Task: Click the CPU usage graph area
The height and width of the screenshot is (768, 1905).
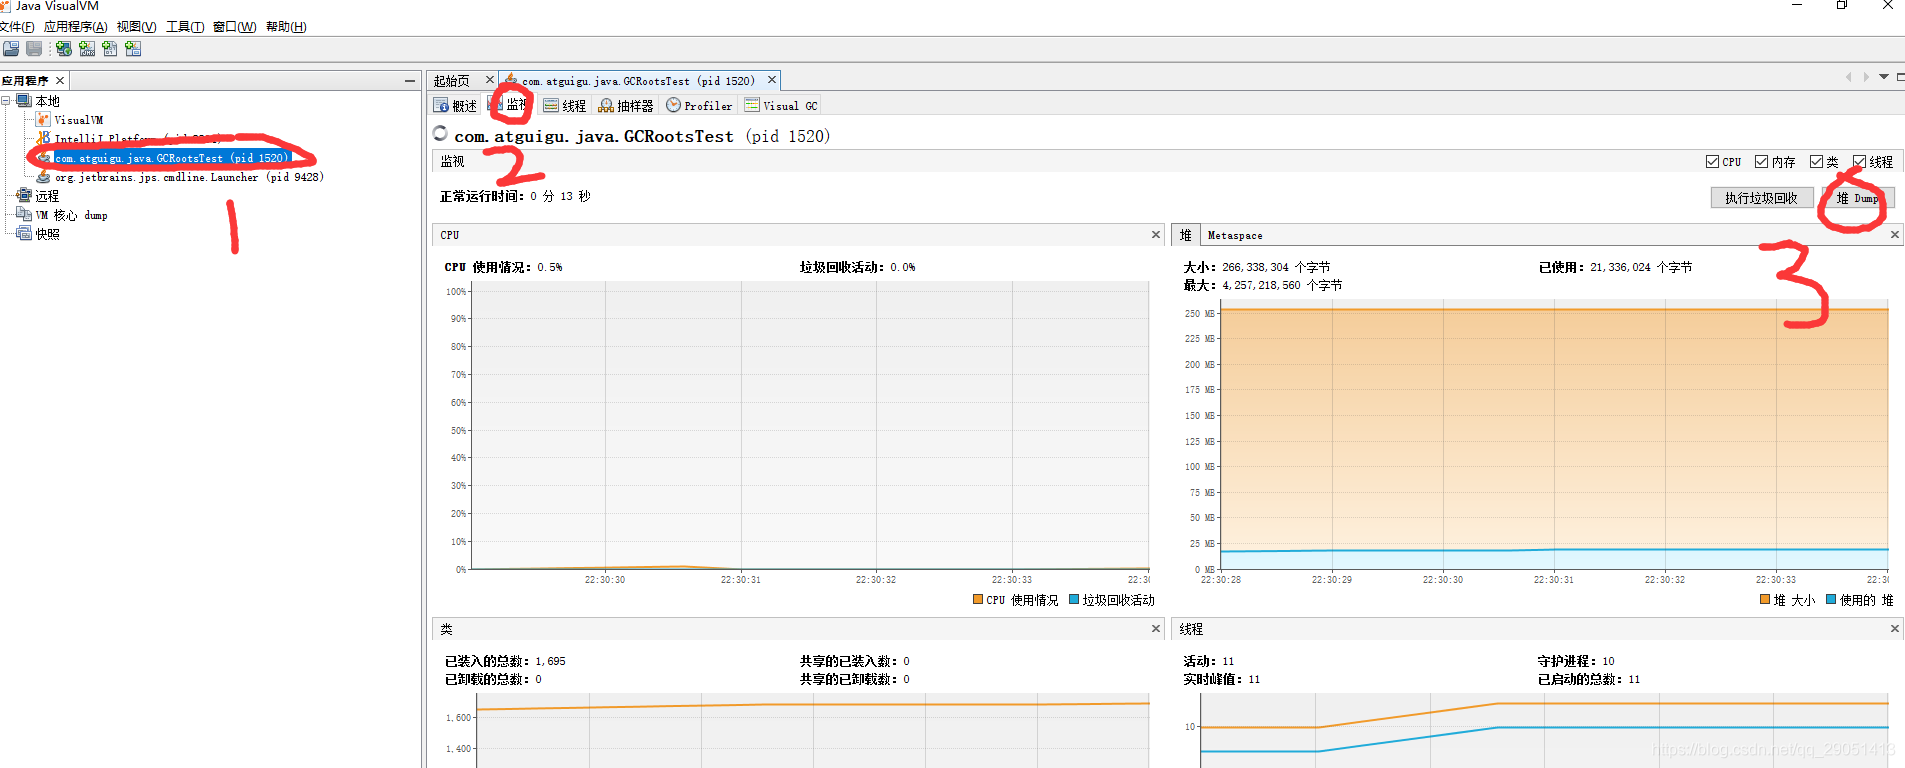Action: pos(809,426)
